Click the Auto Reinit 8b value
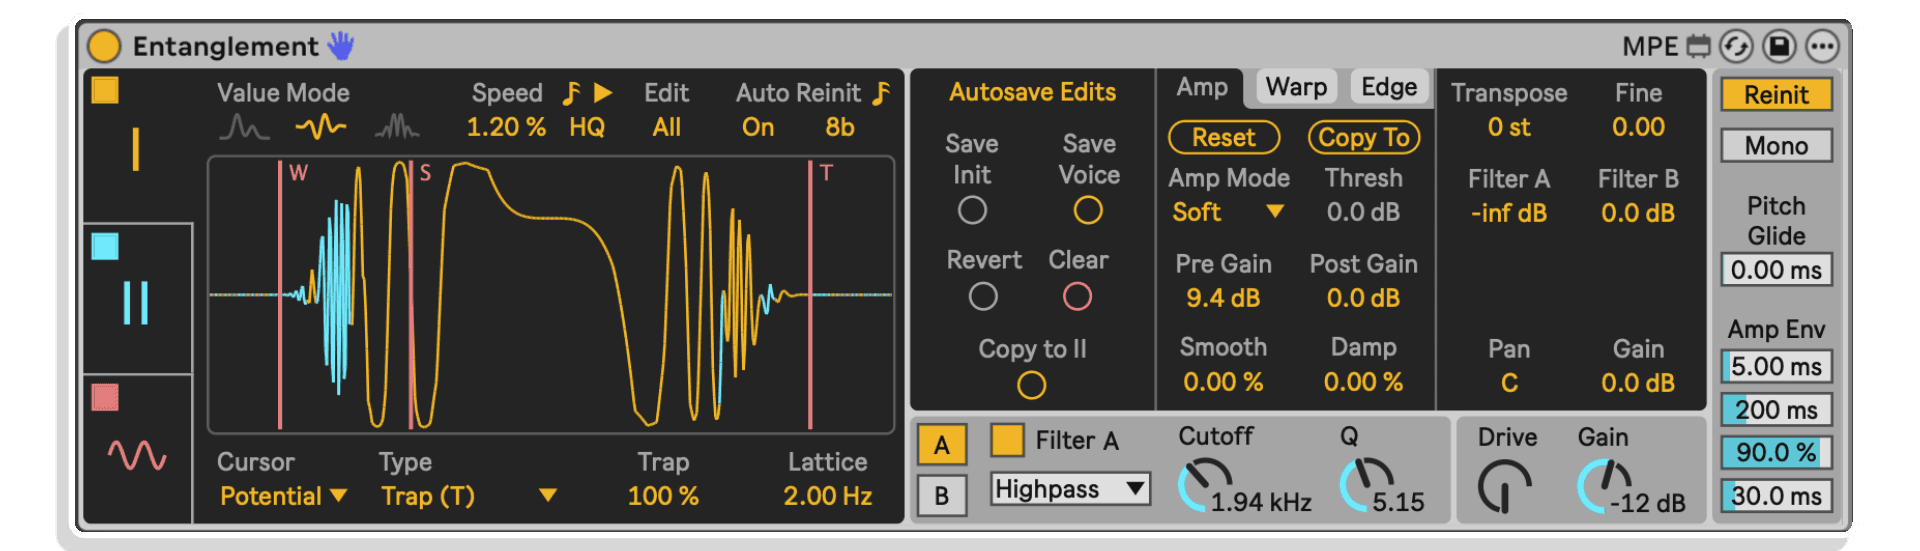Image resolution: width=1920 pixels, height=551 pixels. click(840, 128)
